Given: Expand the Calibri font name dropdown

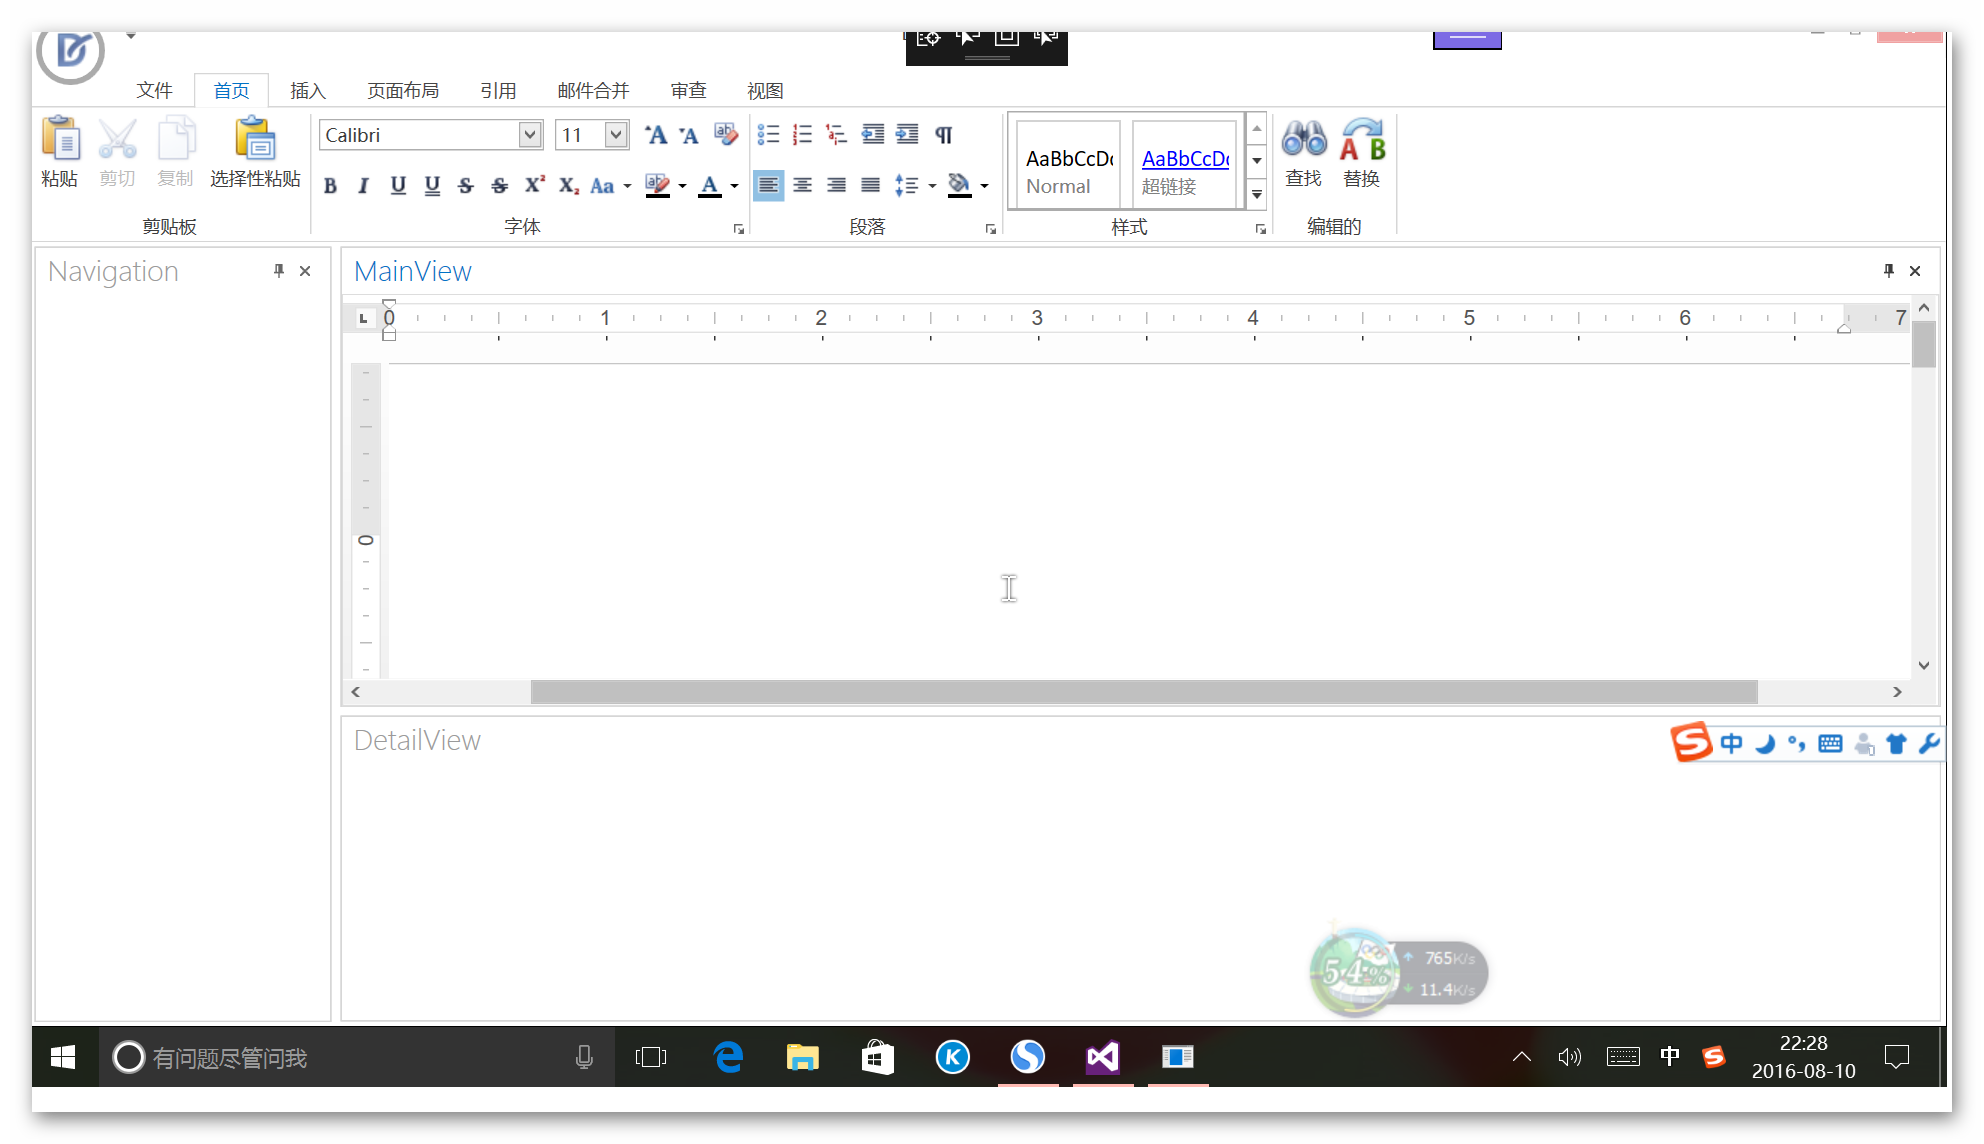Looking at the screenshot, I should pyautogui.click(x=530, y=134).
